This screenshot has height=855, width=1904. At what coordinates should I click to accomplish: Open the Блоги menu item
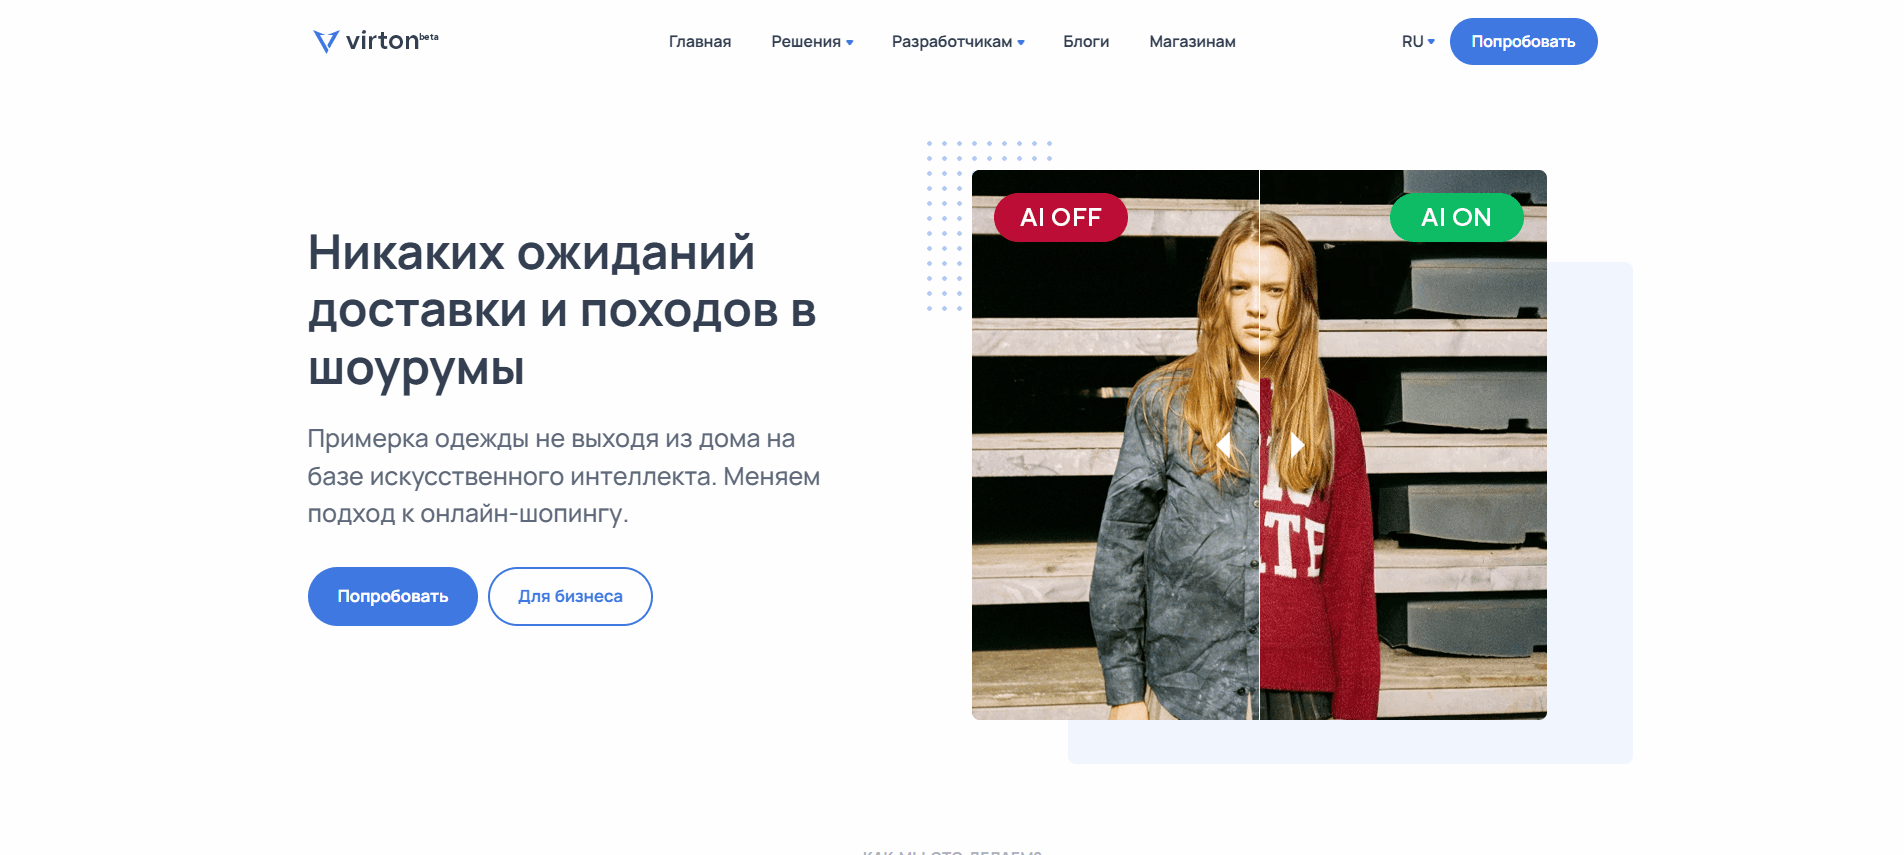[1086, 42]
